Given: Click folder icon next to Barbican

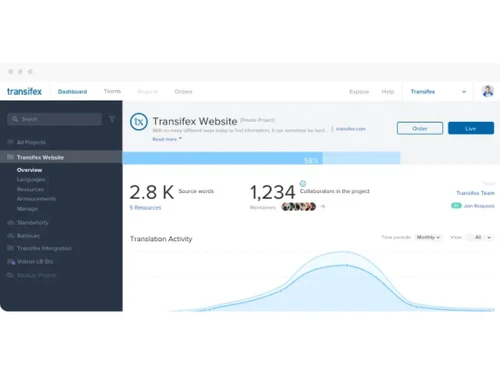Looking at the screenshot, I should click(10, 235).
